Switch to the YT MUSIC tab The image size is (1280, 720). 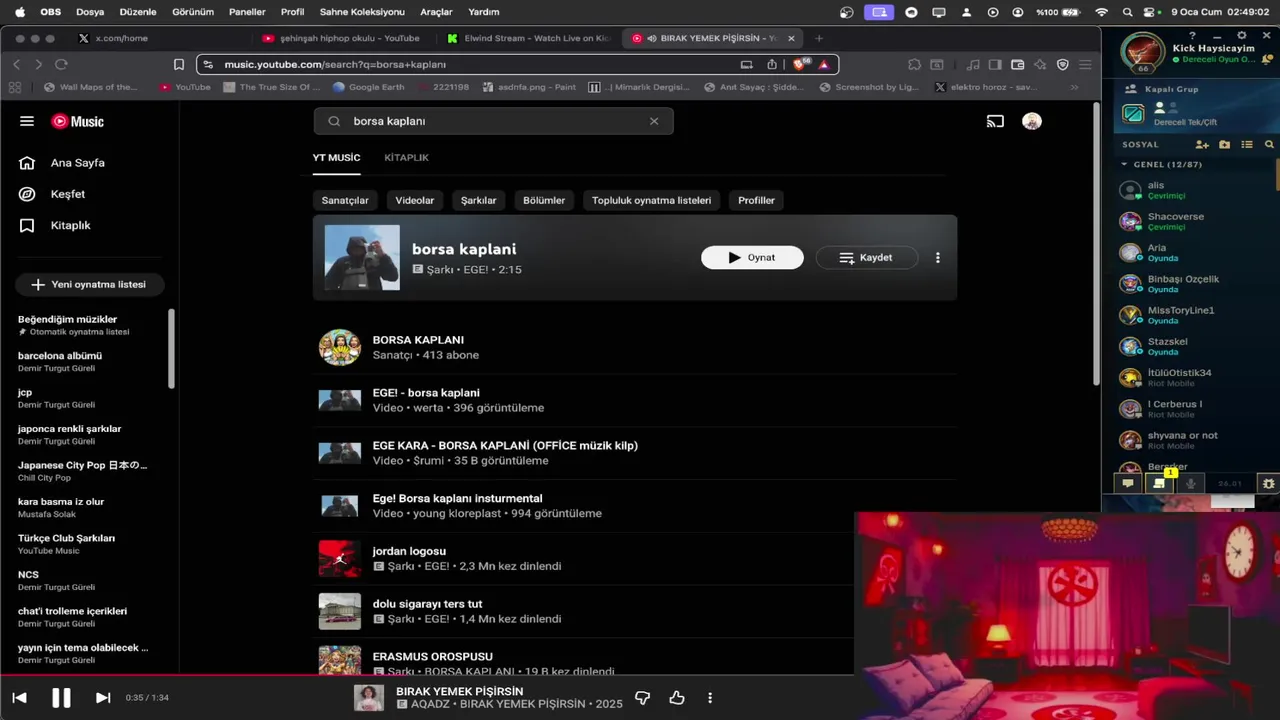[336, 158]
